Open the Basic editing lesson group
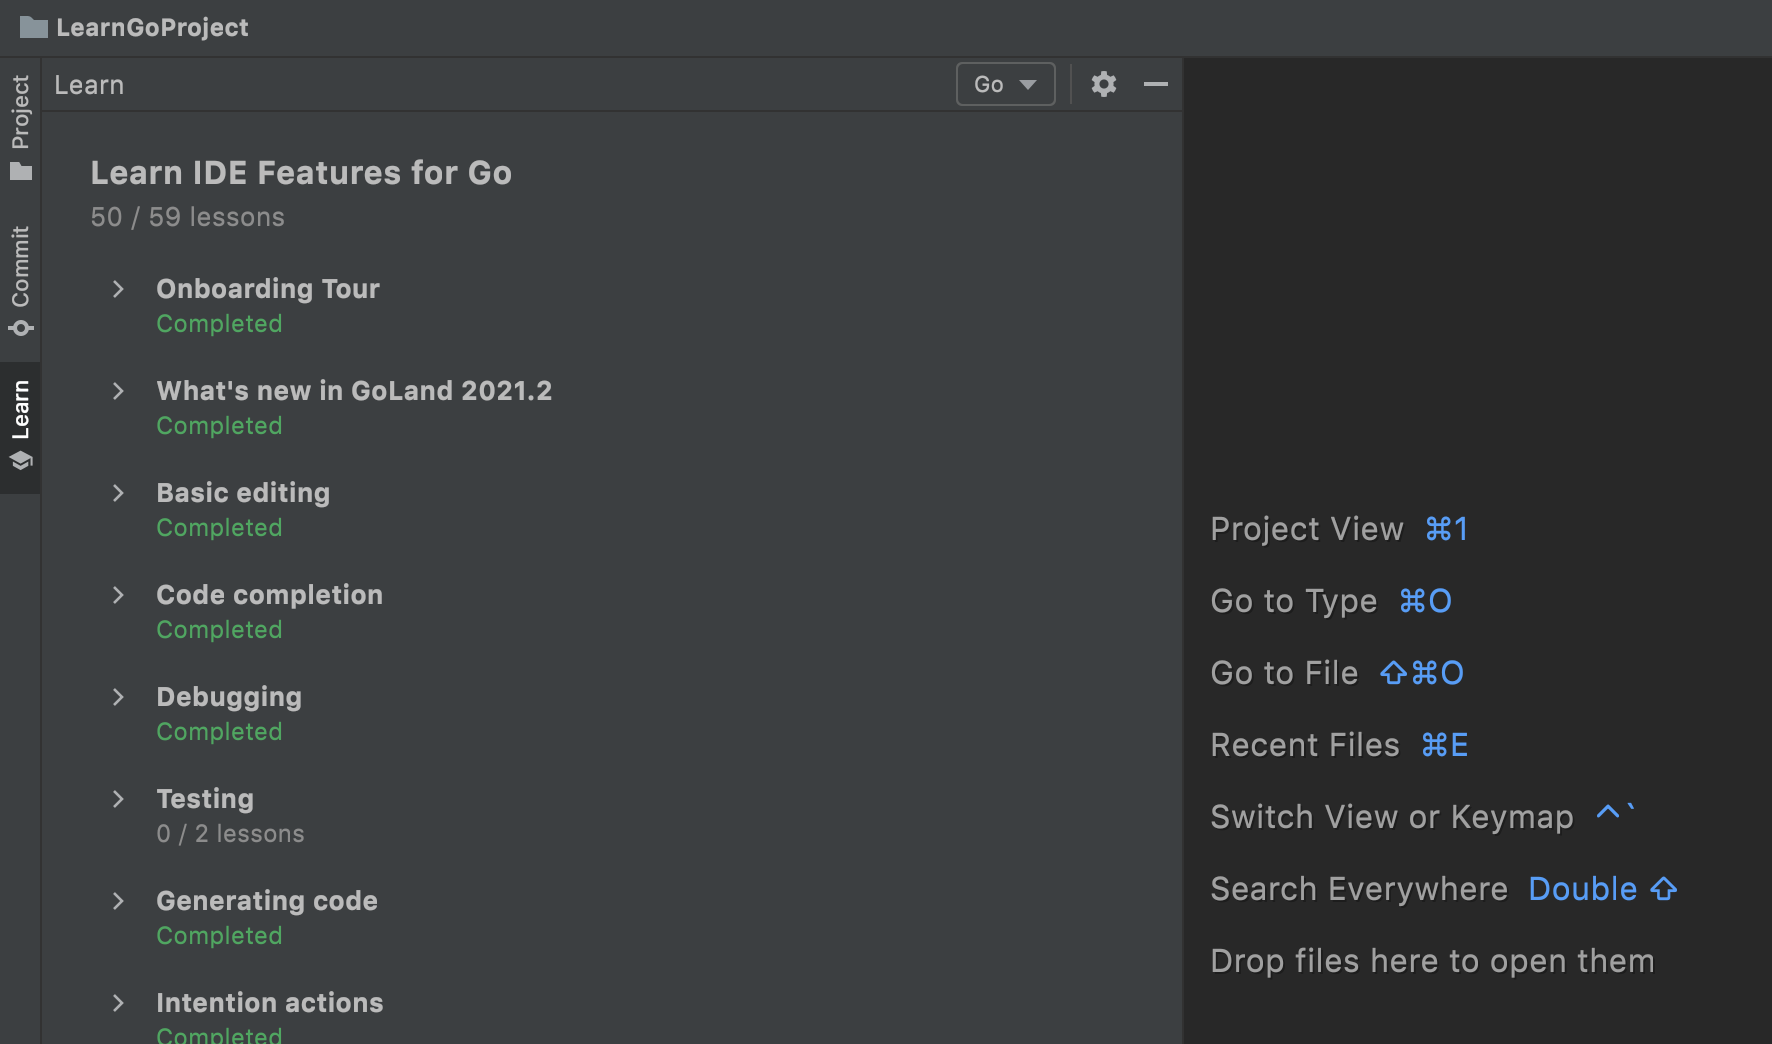 pyautogui.click(x=243, y=493)
